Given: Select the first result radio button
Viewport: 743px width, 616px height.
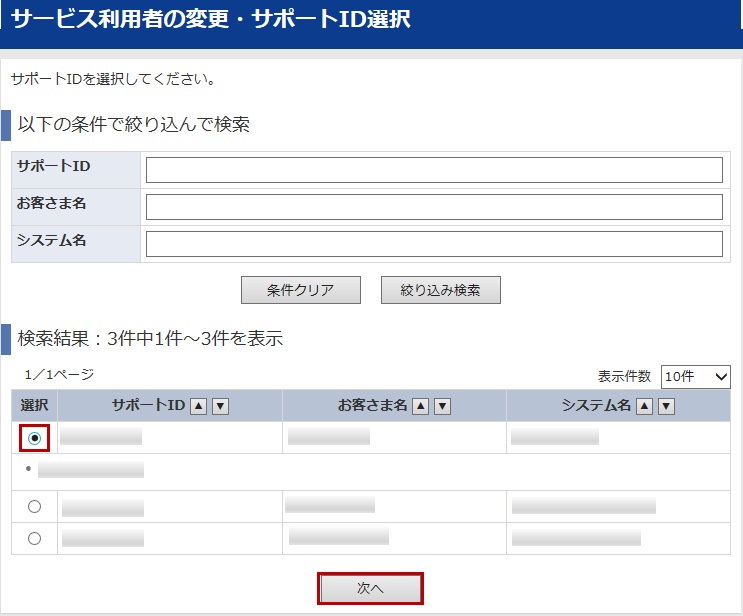Looking at the screenshot, I should coord(35,438).
